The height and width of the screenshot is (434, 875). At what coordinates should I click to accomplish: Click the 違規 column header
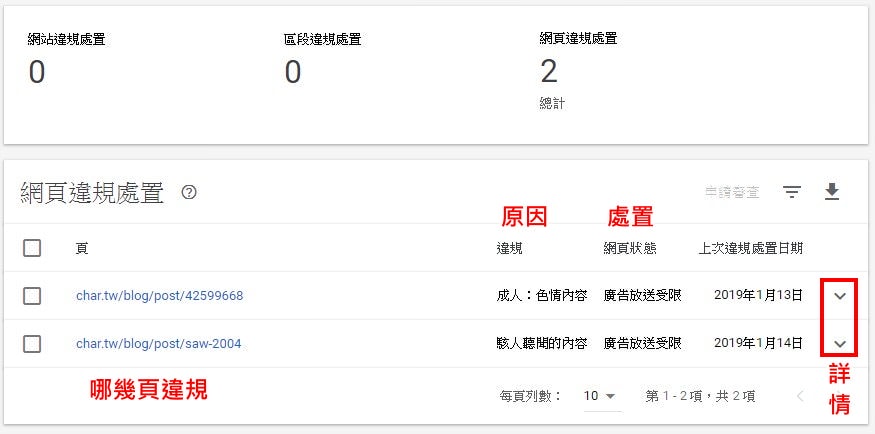pos(509,248)
